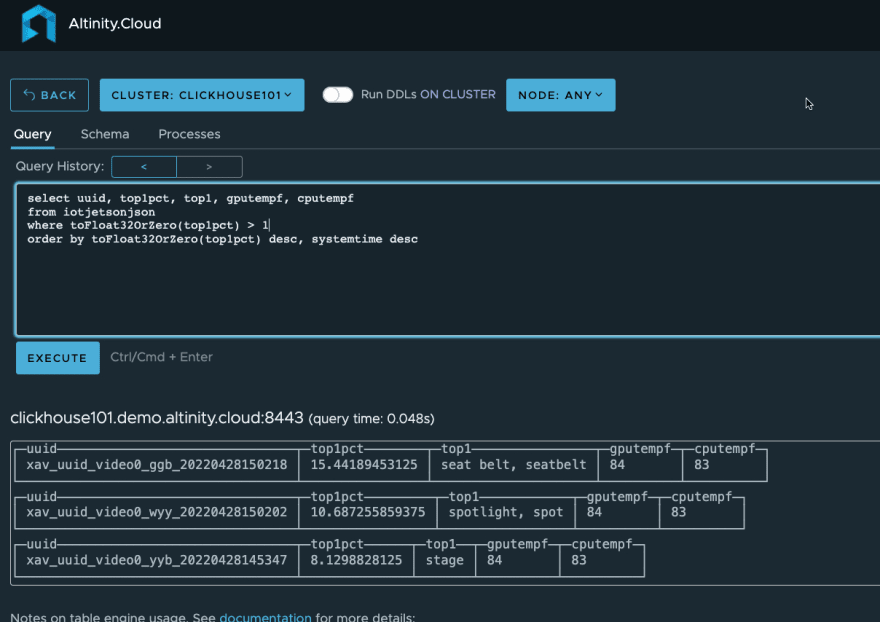
Task: Click the Query History label
Action: click(60, 166)
